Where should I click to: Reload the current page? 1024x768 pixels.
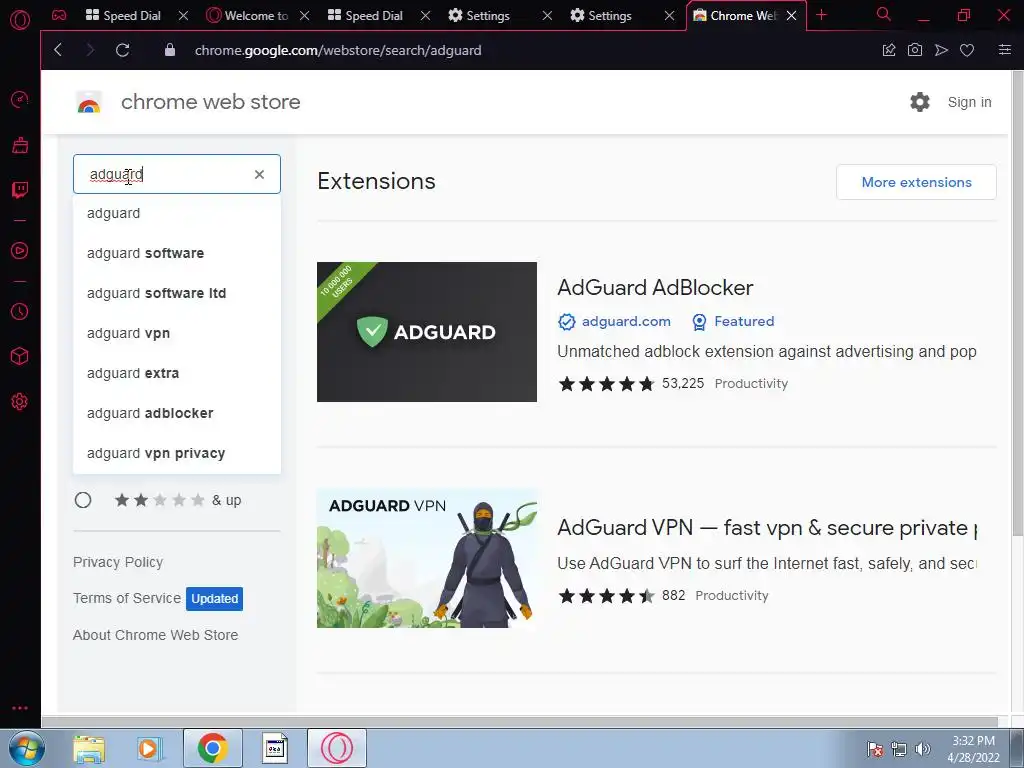(122, 50)
